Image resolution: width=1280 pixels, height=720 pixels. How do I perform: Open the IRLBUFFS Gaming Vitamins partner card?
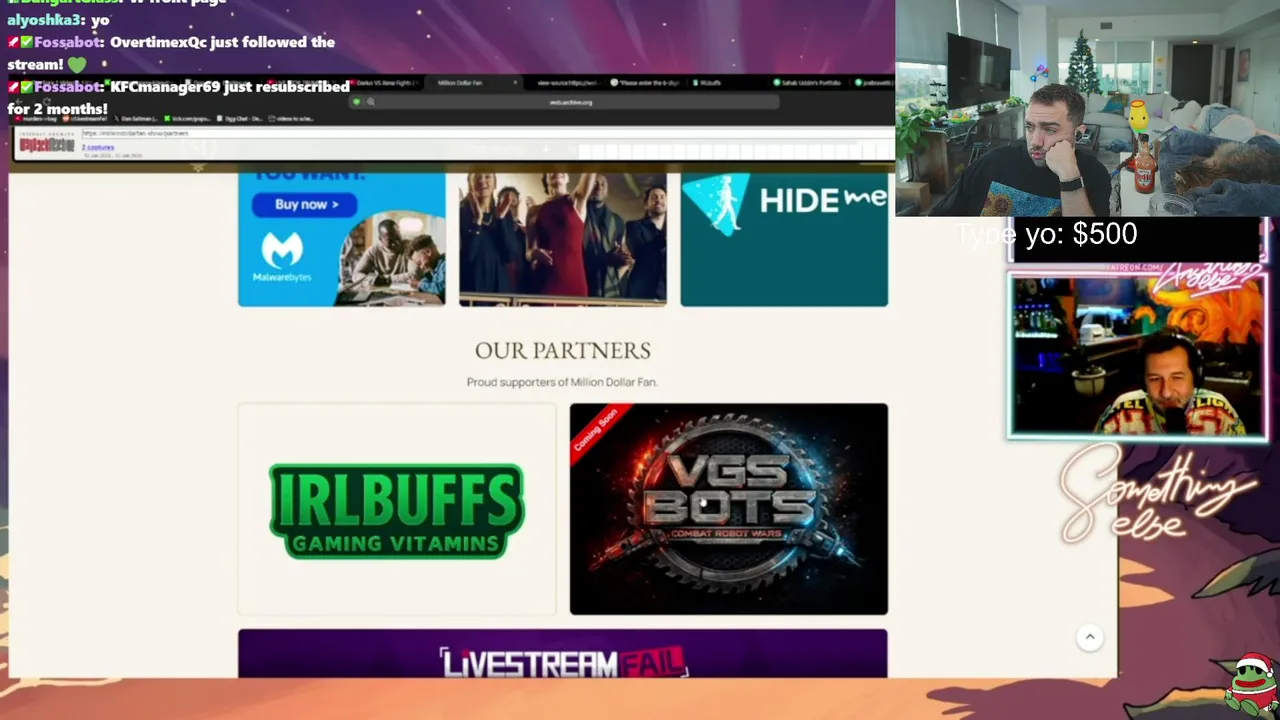coord(397,509)
